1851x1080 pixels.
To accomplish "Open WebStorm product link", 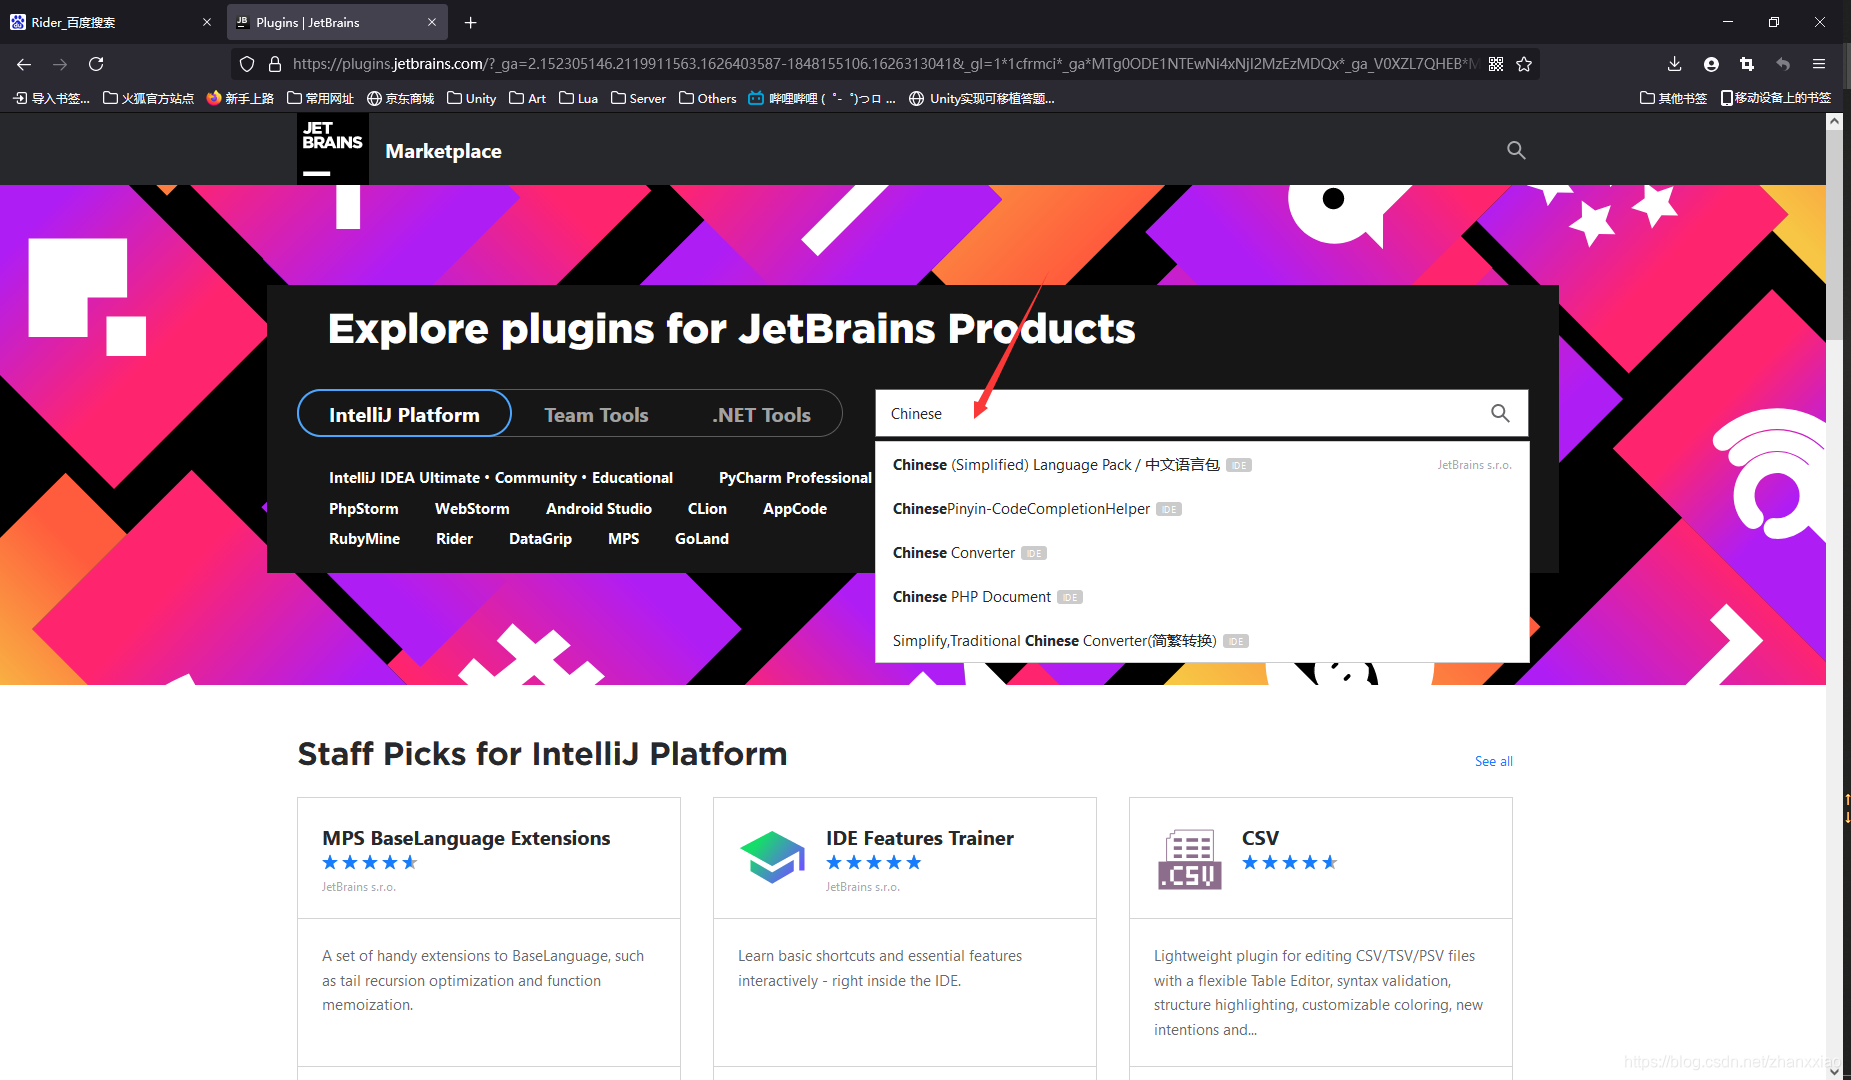I will tap(472, 509).
